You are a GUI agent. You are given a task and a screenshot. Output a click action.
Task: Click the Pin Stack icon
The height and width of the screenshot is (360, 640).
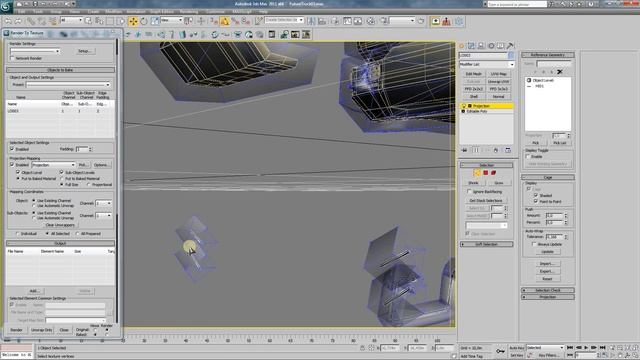point(464,150)
